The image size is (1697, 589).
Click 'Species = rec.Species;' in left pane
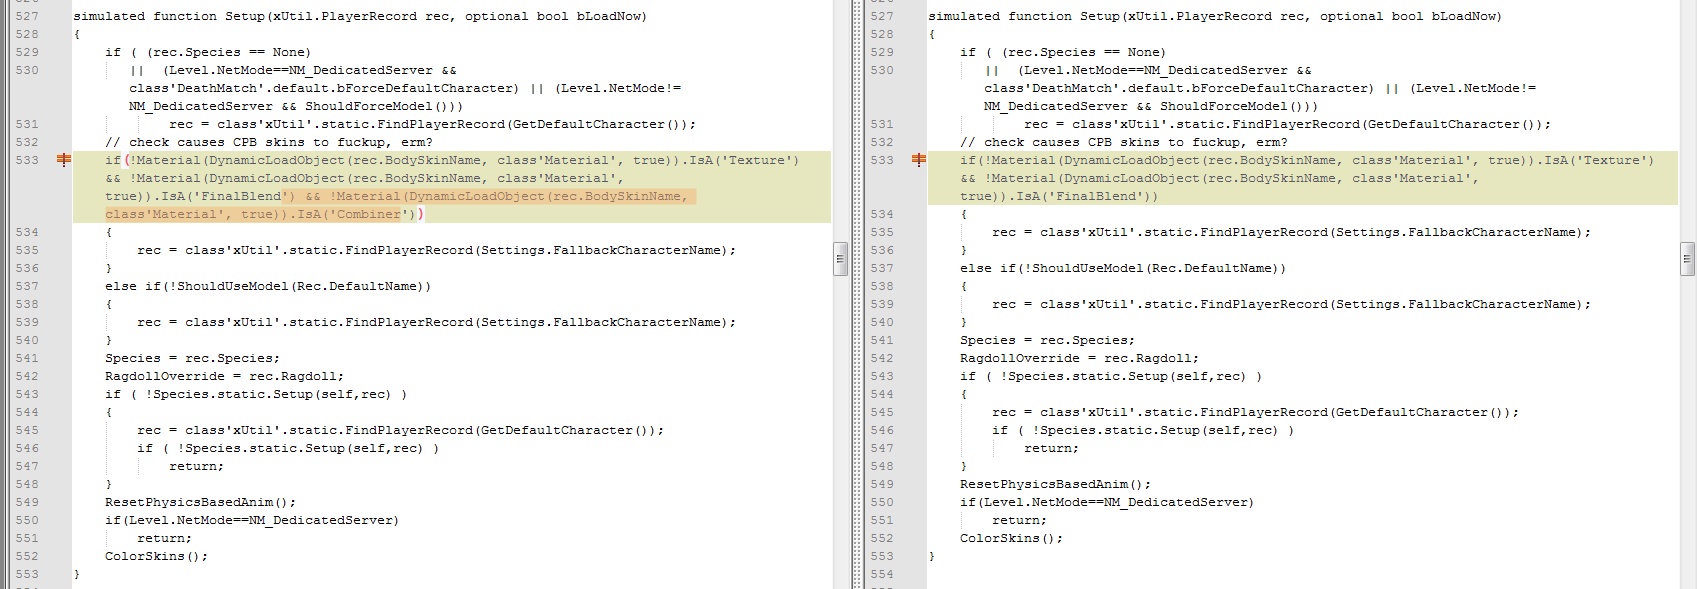193,358
